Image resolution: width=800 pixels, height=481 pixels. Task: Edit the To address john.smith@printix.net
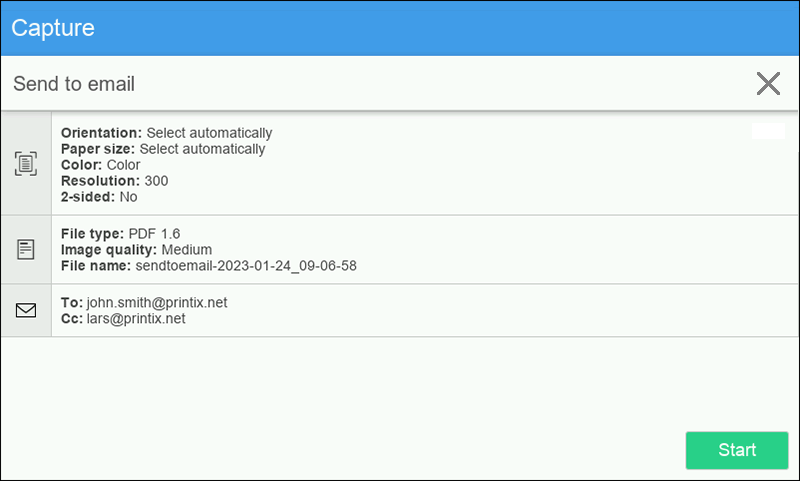tap(144, 302)
